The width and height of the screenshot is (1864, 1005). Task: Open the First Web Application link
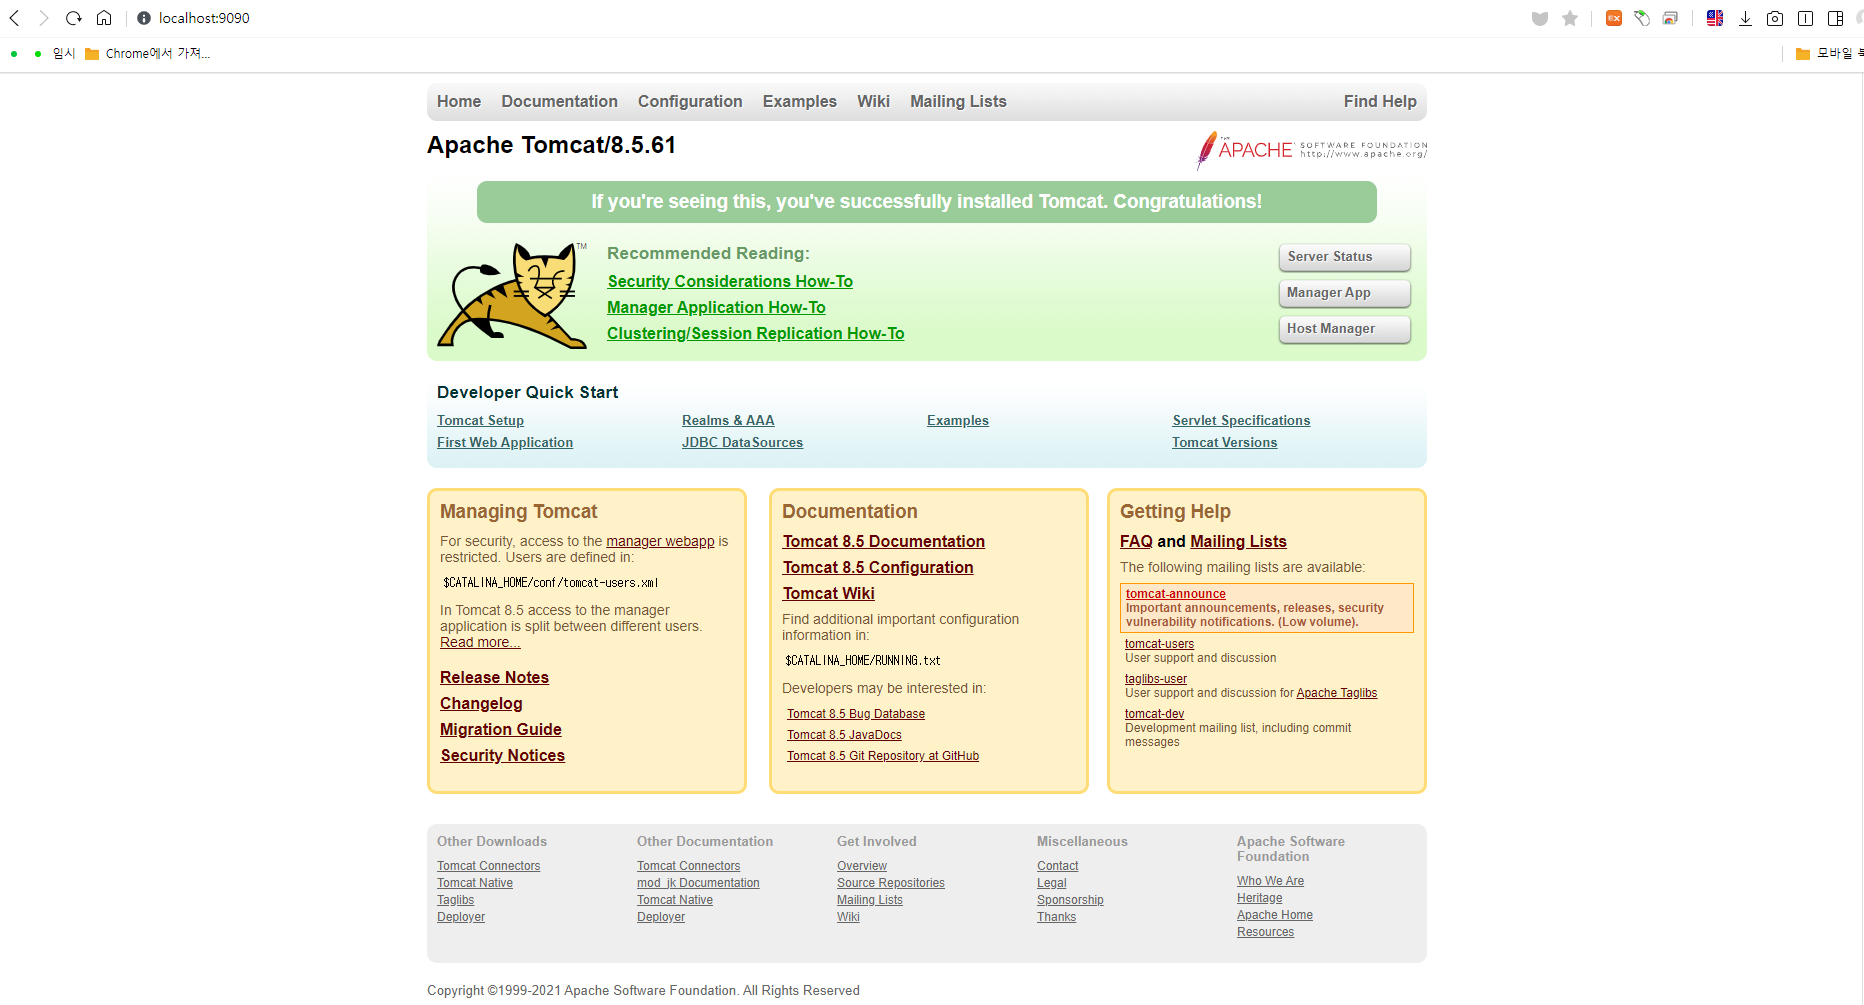coord(505,443)
